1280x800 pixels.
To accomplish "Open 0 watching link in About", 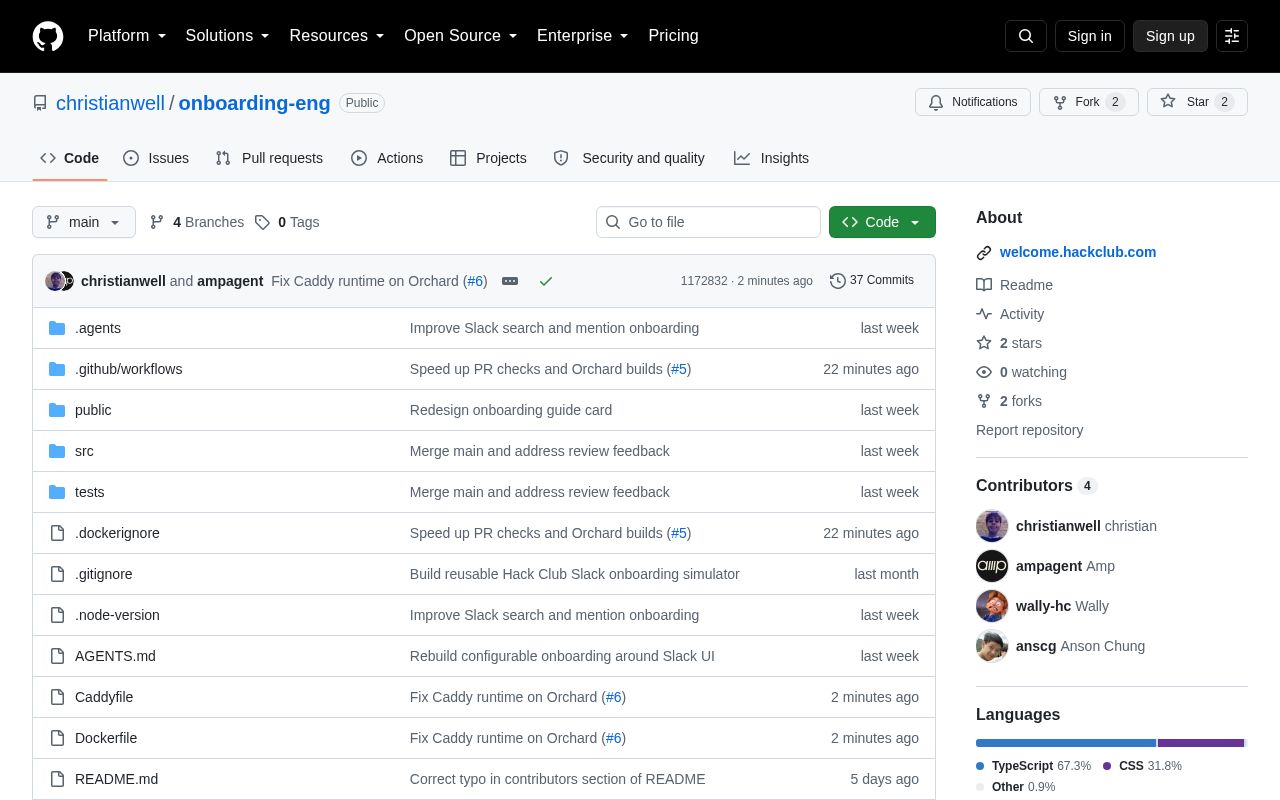I will [x=1021, y=372].
